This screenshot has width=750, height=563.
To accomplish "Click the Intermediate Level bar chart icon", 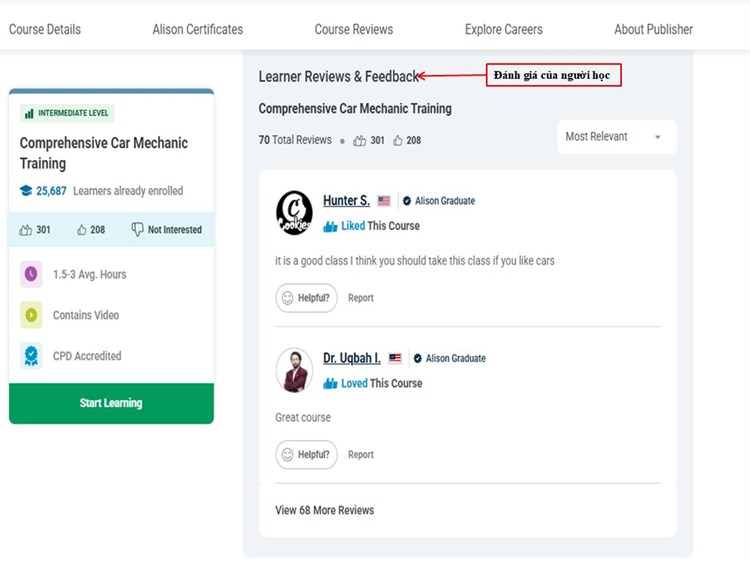I will click(29, 114).
